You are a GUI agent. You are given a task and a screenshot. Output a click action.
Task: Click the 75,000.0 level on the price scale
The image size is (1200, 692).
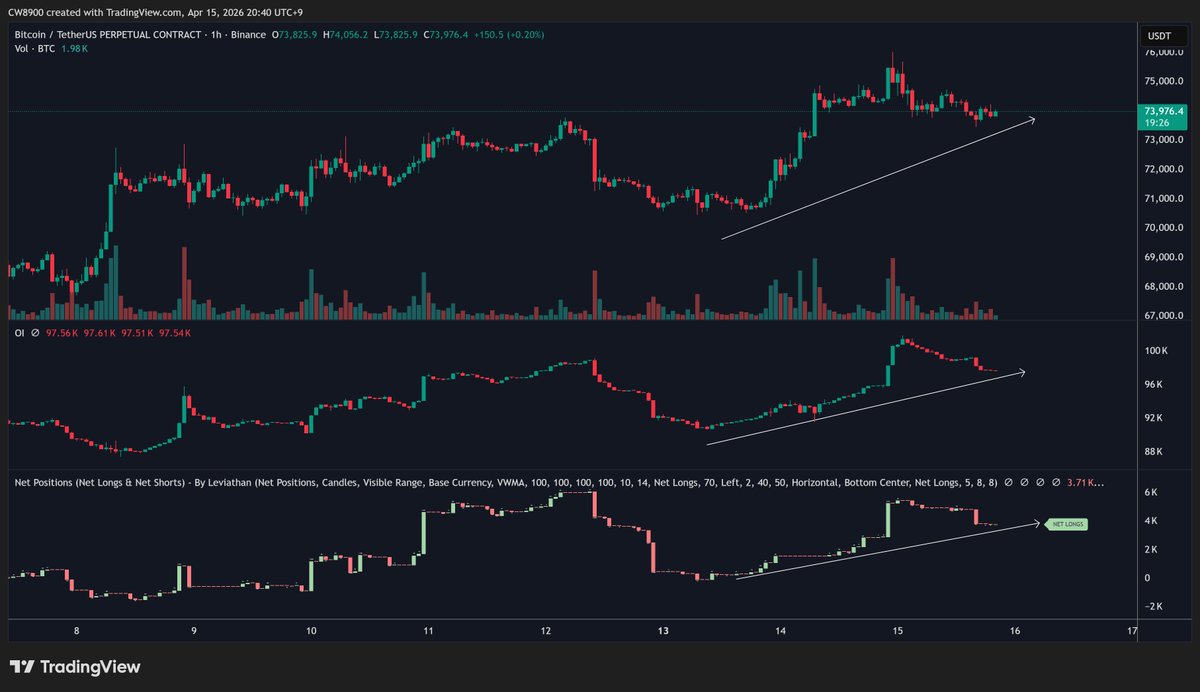[1164, 81]
